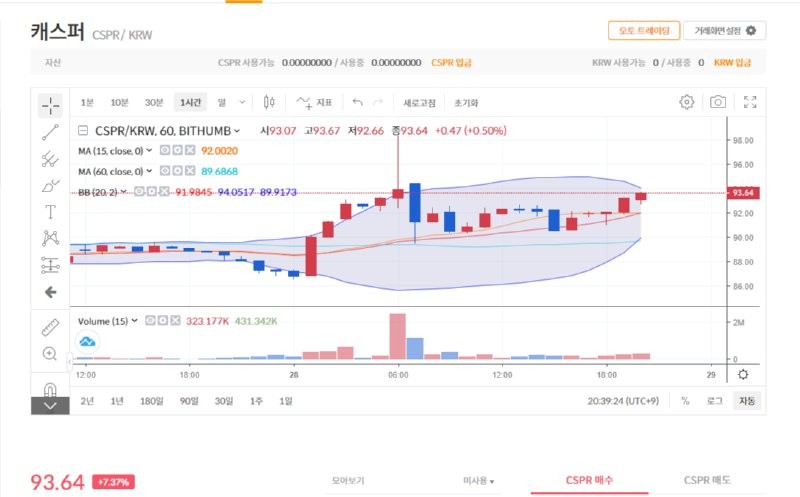Open the prediction and measurement tools

51,265
